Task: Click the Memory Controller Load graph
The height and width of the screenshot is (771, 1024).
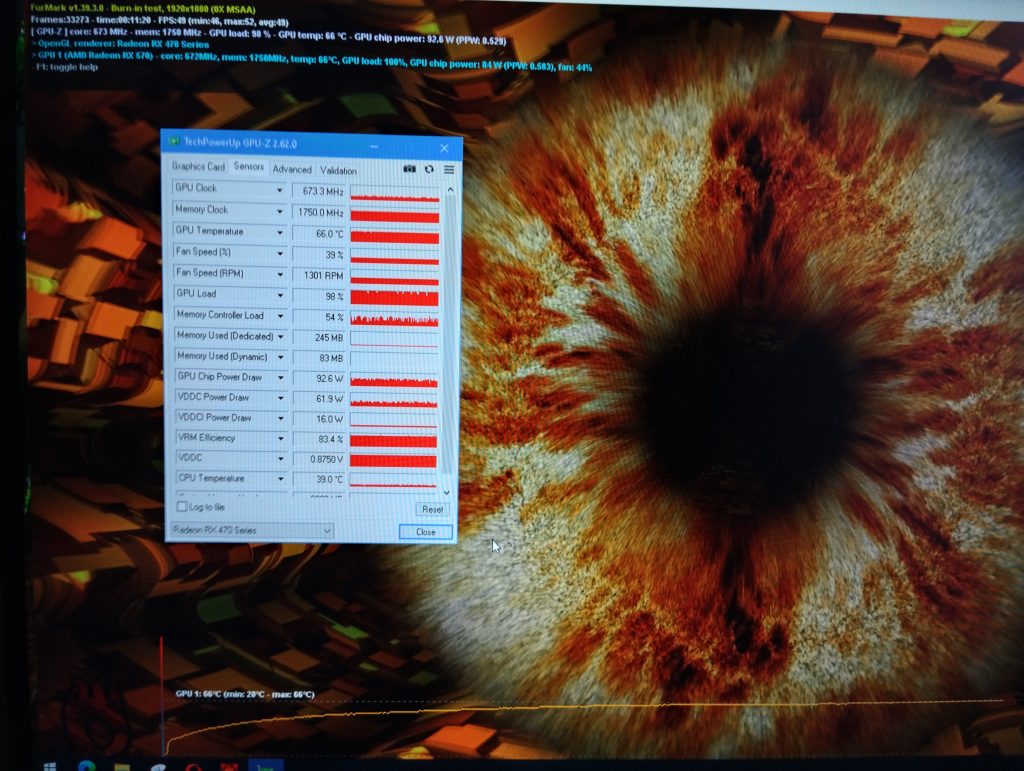Action: (394, 318)
